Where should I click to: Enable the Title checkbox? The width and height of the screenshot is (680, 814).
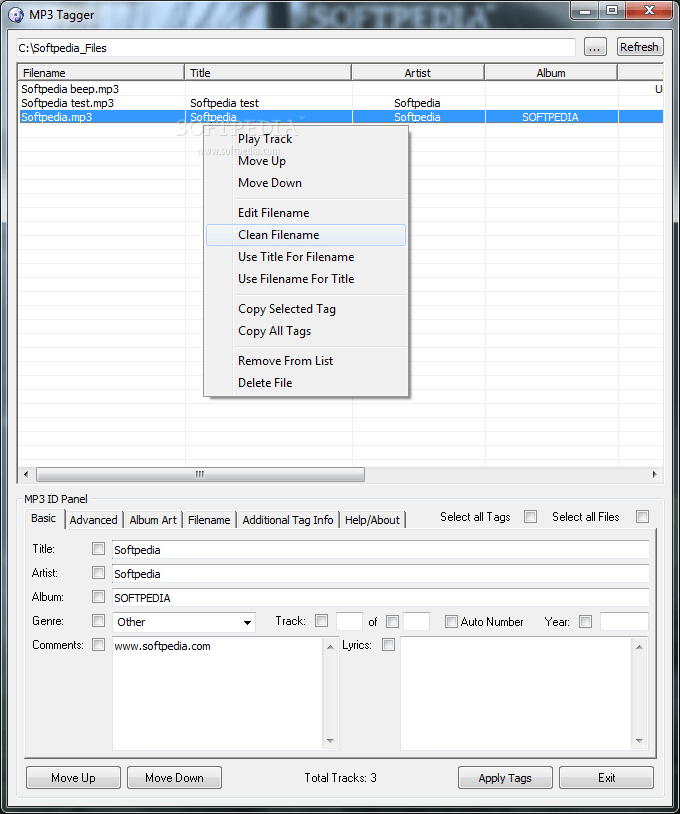pos(98,549)
